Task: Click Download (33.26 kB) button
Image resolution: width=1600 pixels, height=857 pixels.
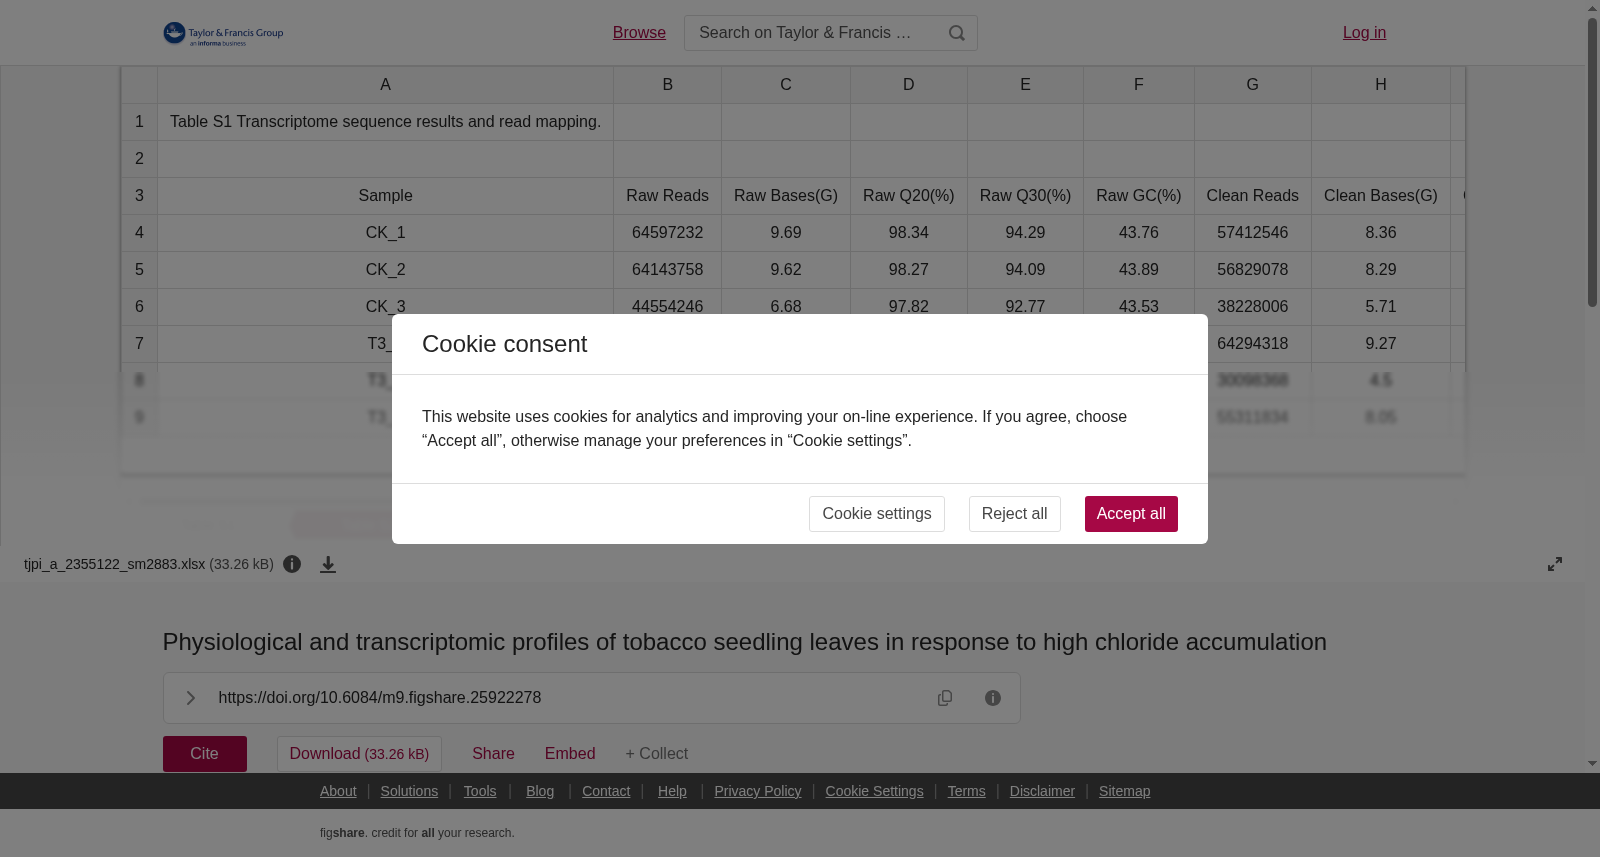Action: point(359,754)
